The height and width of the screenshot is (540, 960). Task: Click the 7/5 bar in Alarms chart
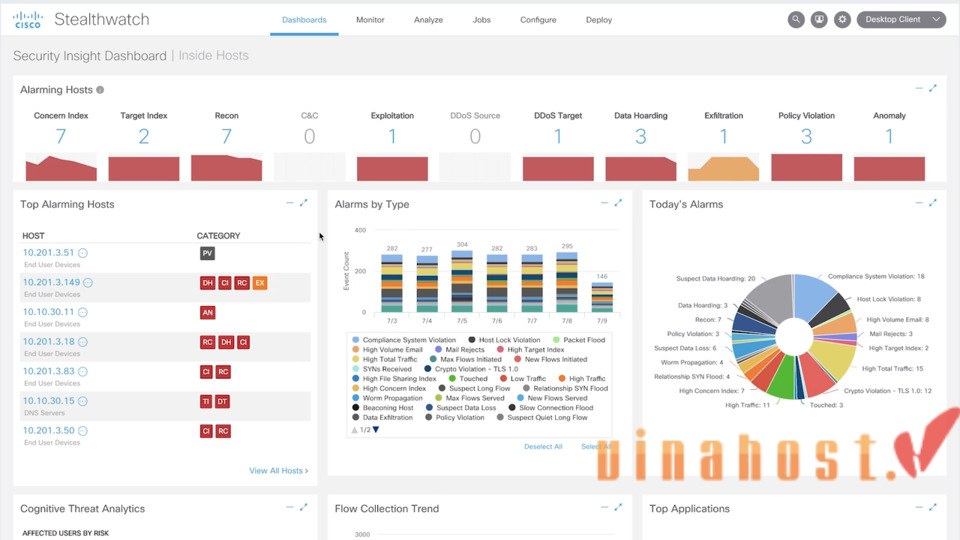tap(462, 282)
